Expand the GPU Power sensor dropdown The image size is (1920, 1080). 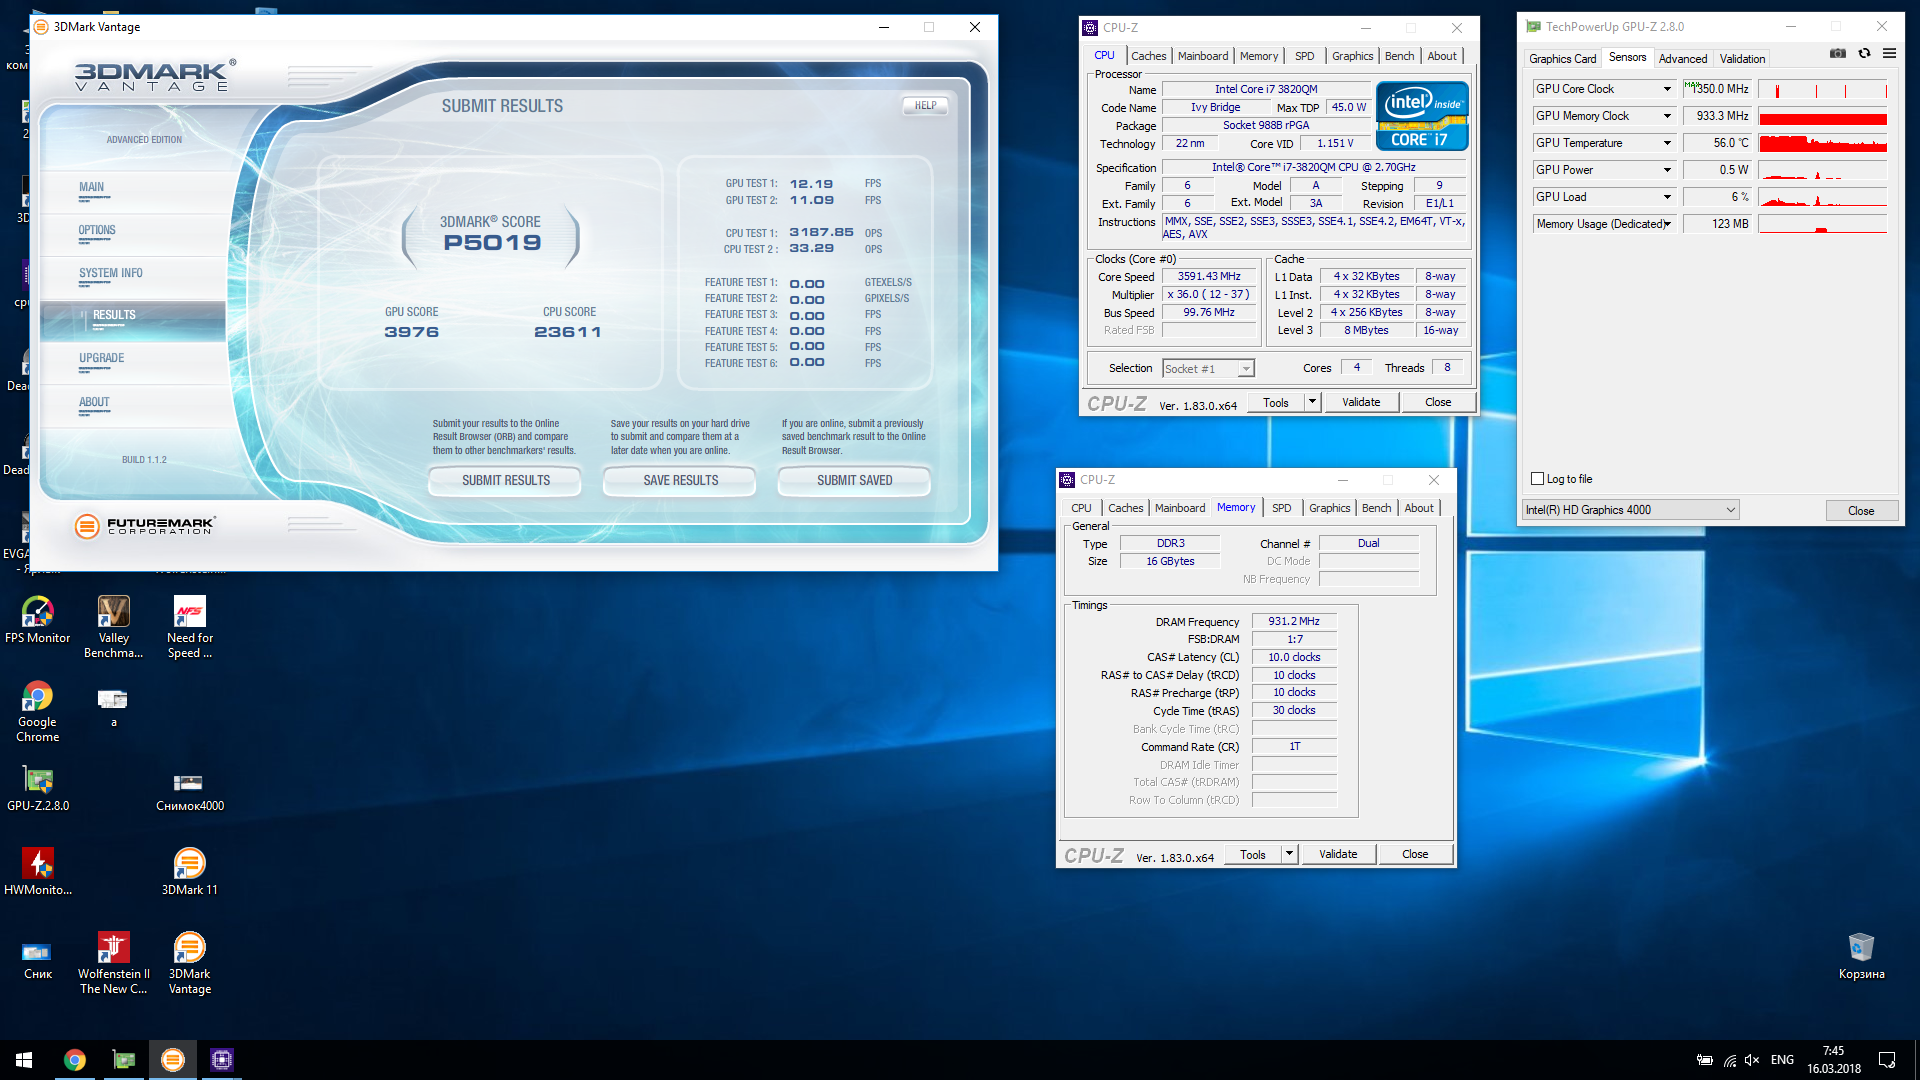coord(1667,170)
